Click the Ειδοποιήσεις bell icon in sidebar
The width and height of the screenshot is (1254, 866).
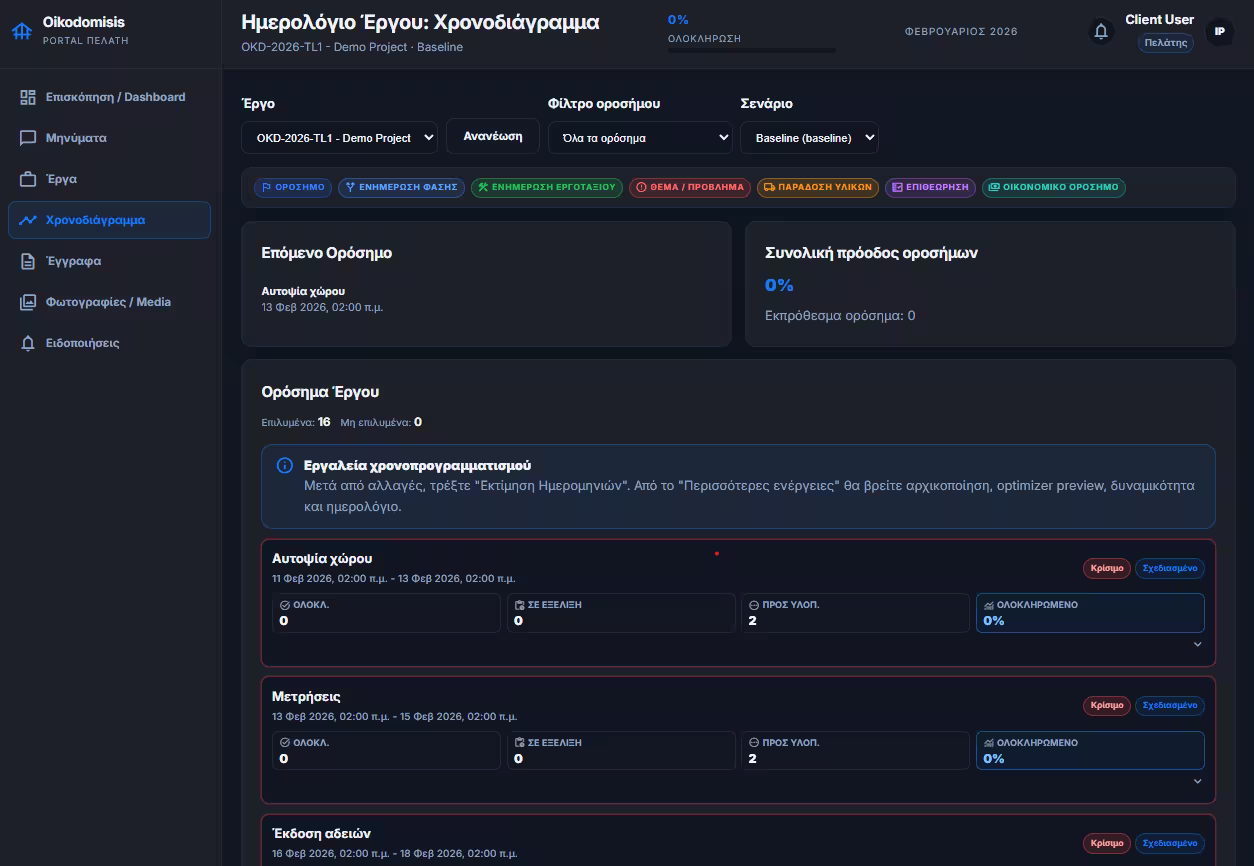28,343
